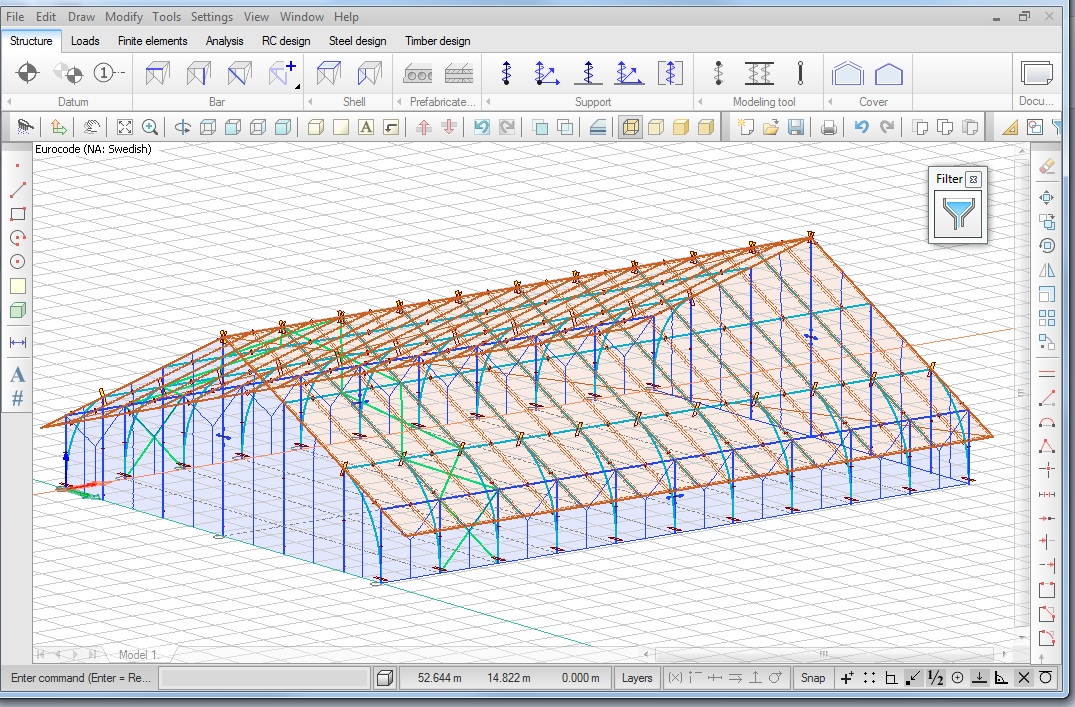Toggle grid points snap icon
This screenshot has height=707, width=1075.
(x=869, y=678)
